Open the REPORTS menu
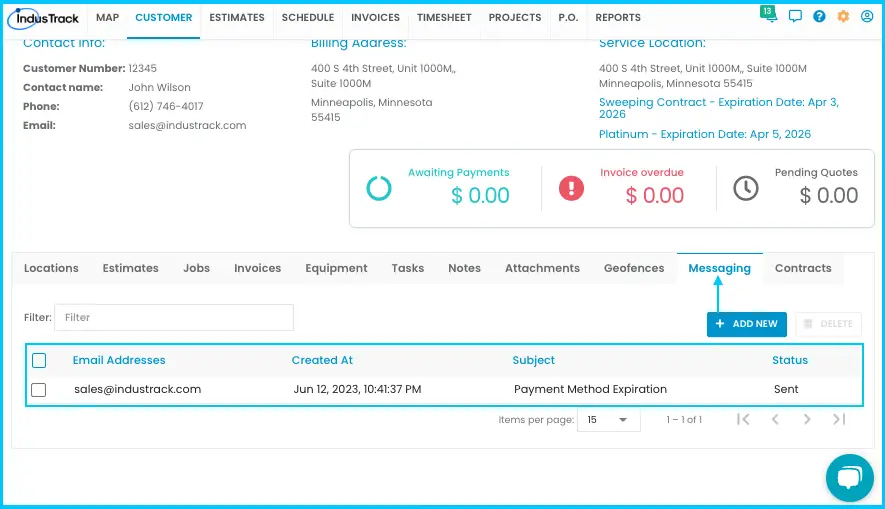885x509 pixels. (618, 17)
